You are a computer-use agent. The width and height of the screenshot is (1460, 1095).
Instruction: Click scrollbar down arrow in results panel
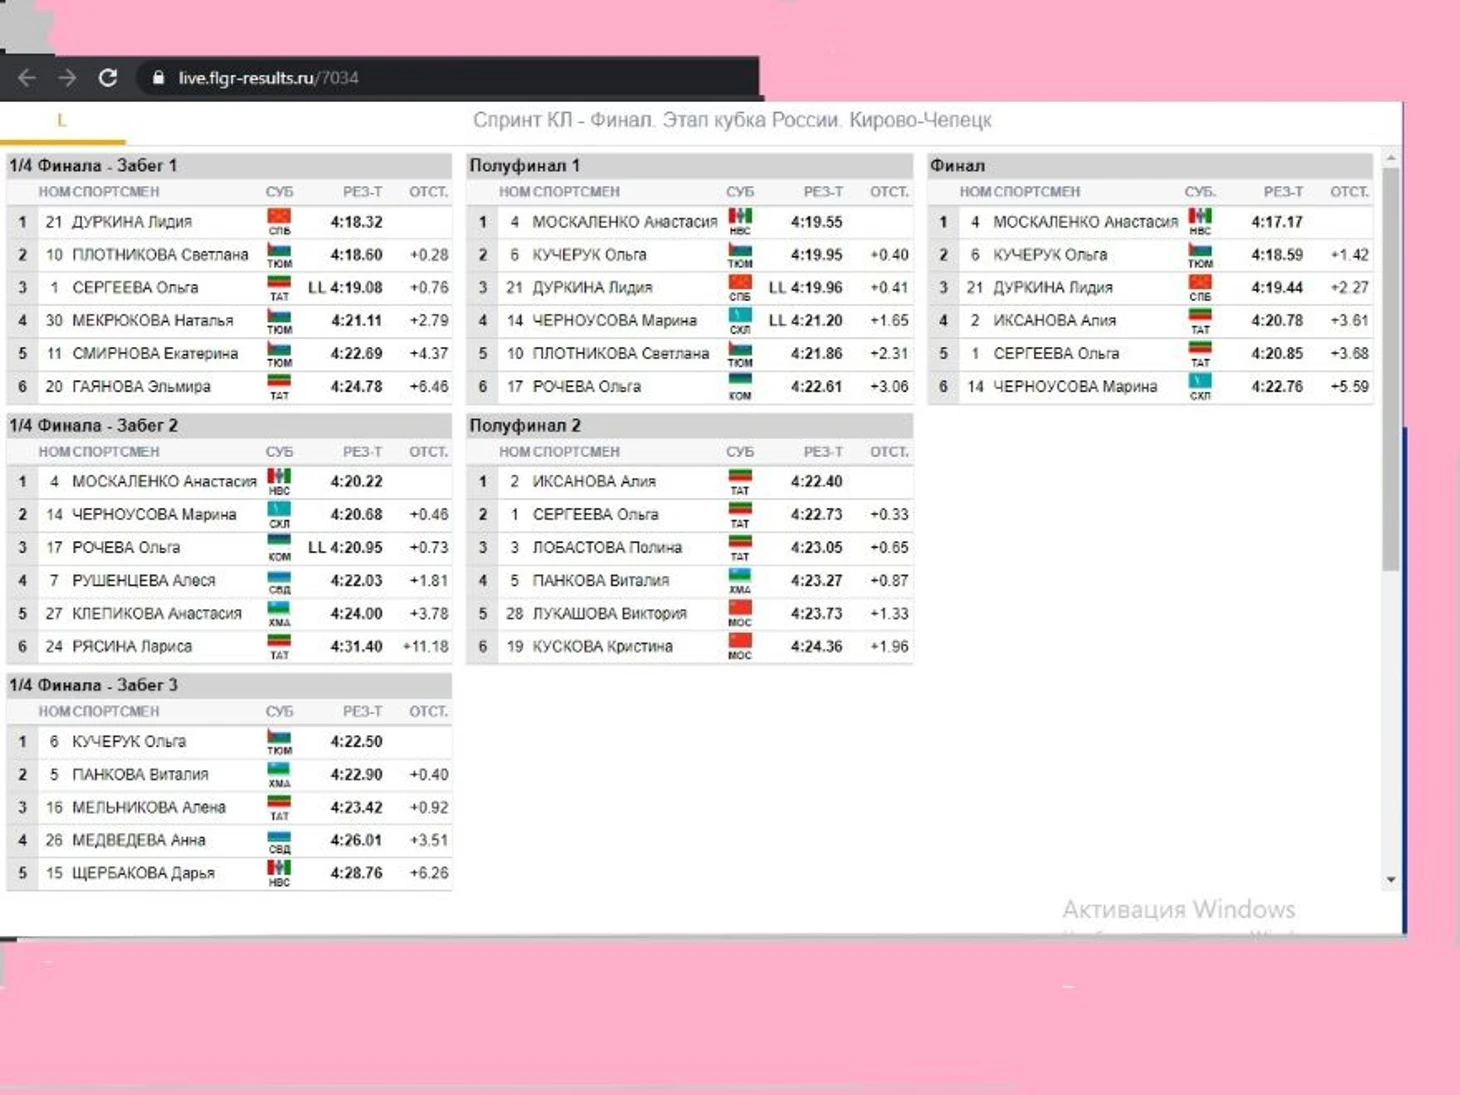1391,880
